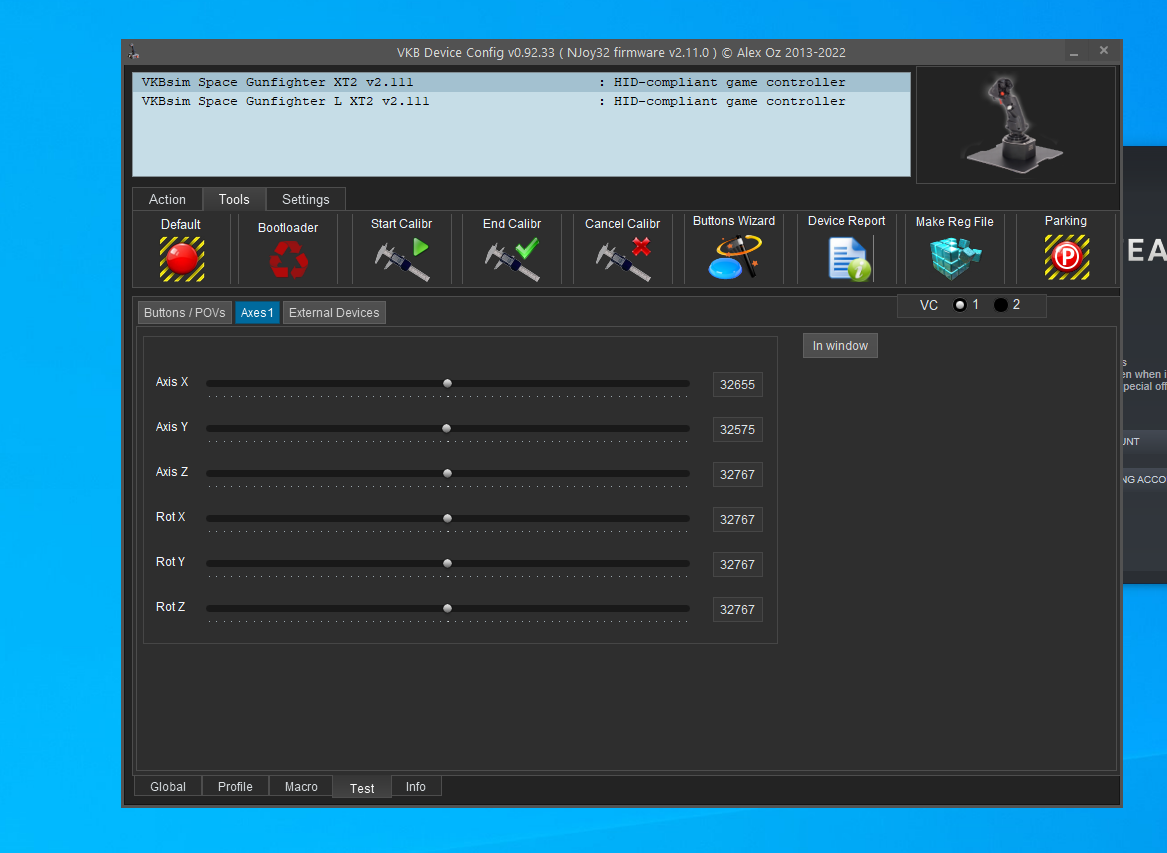Switch to the Global bottom tab
The height and width of the screenshot is (853, 1167).
pyautogui.click(x=168, y=787)
